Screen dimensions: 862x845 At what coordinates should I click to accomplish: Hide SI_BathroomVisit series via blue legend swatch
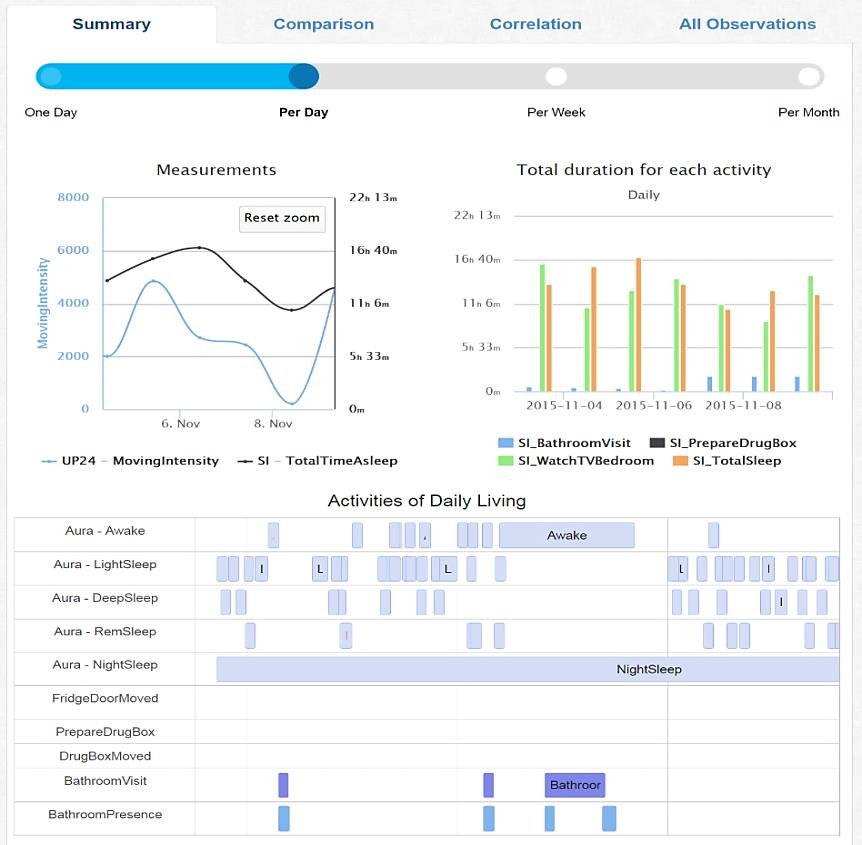pyautogui.click(x=505, y=443)
